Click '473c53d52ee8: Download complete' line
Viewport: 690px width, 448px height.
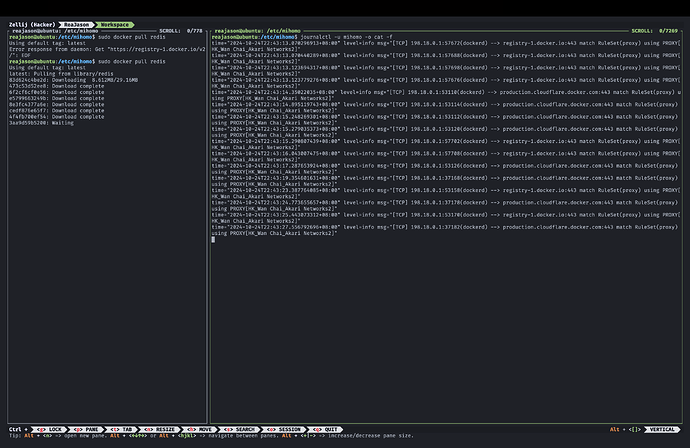coord(57,86)
